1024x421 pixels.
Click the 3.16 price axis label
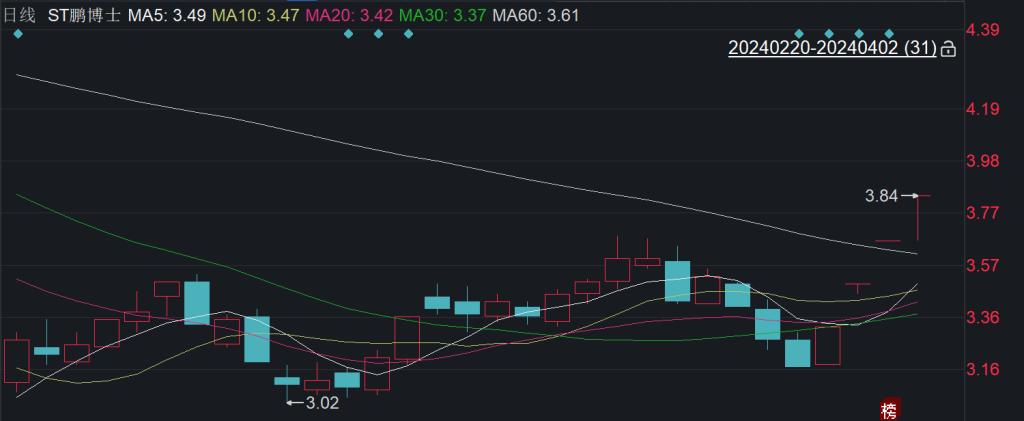point(983,369)
